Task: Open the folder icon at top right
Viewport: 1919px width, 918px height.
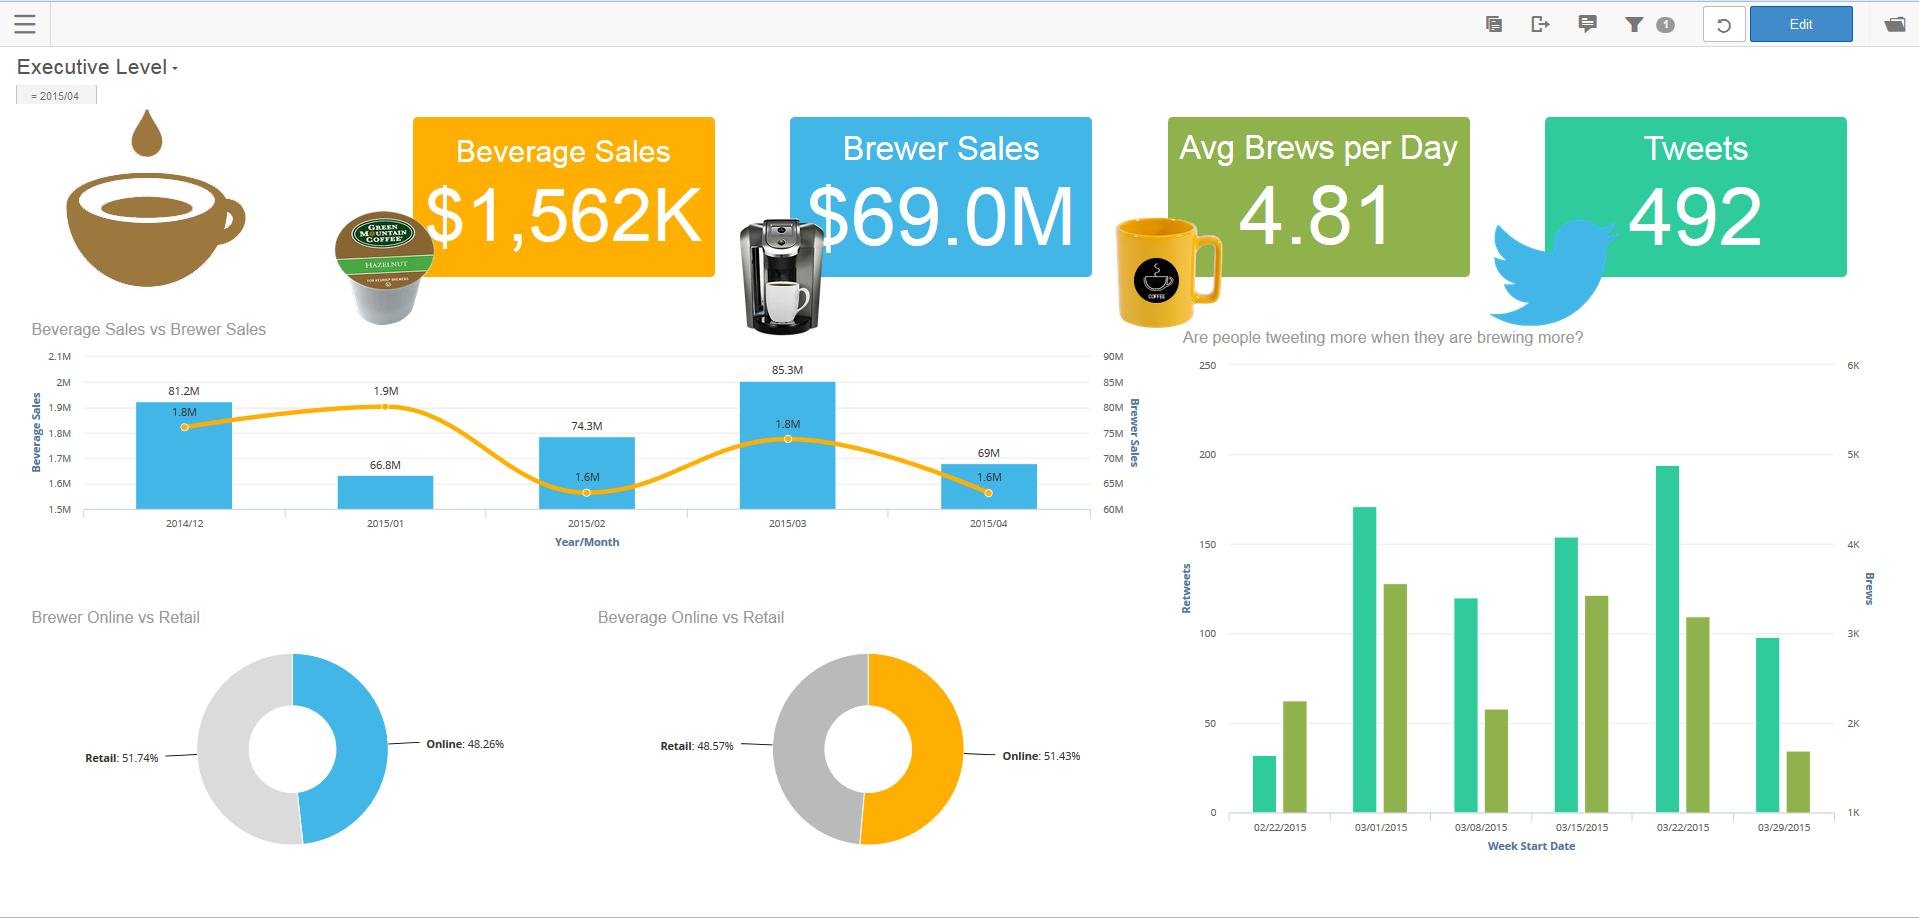Action: click(x=1894, y=24)
